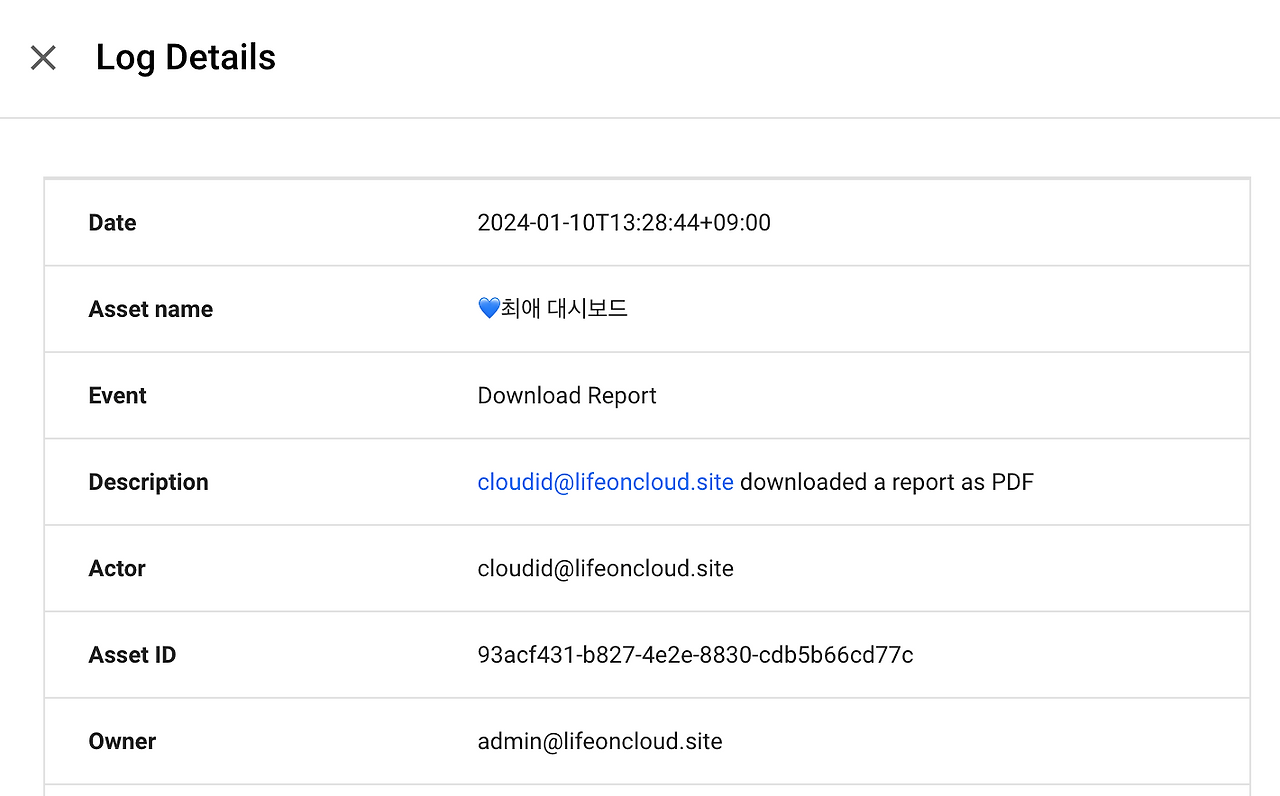Click the Asset ID value starting 93acf431
Viewport: 1280px width, 796px height.
point(695,655)
